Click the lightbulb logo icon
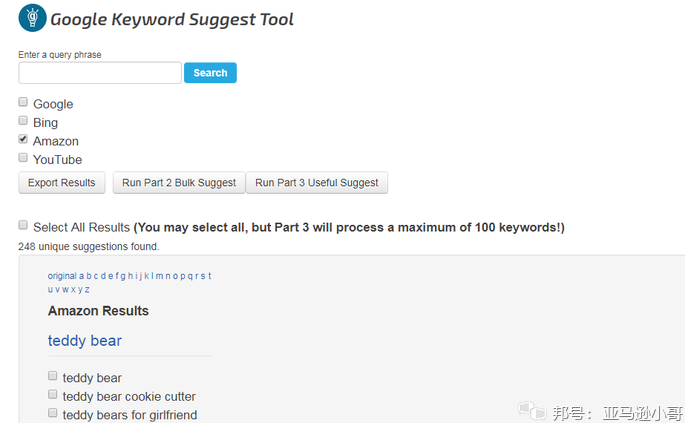 click(32, 19)
